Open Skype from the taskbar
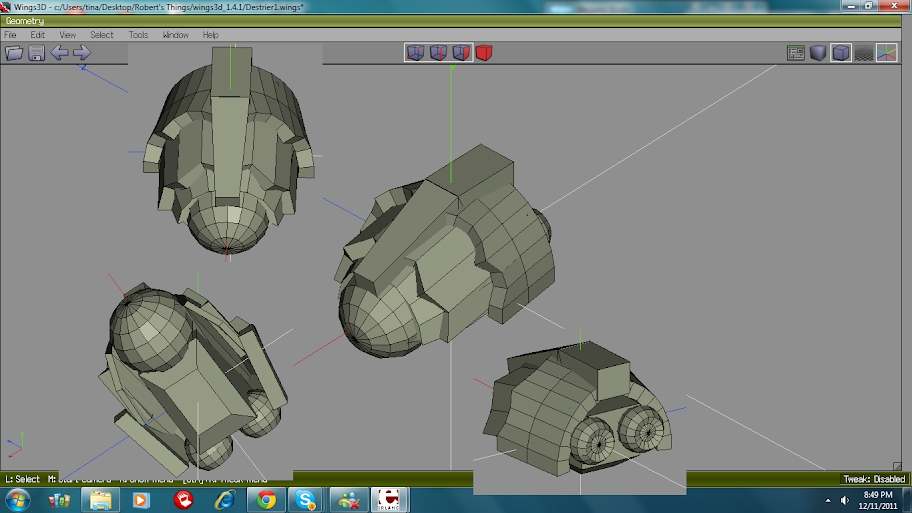The width and height of the screenshot is (912, 513). (306, 500)
